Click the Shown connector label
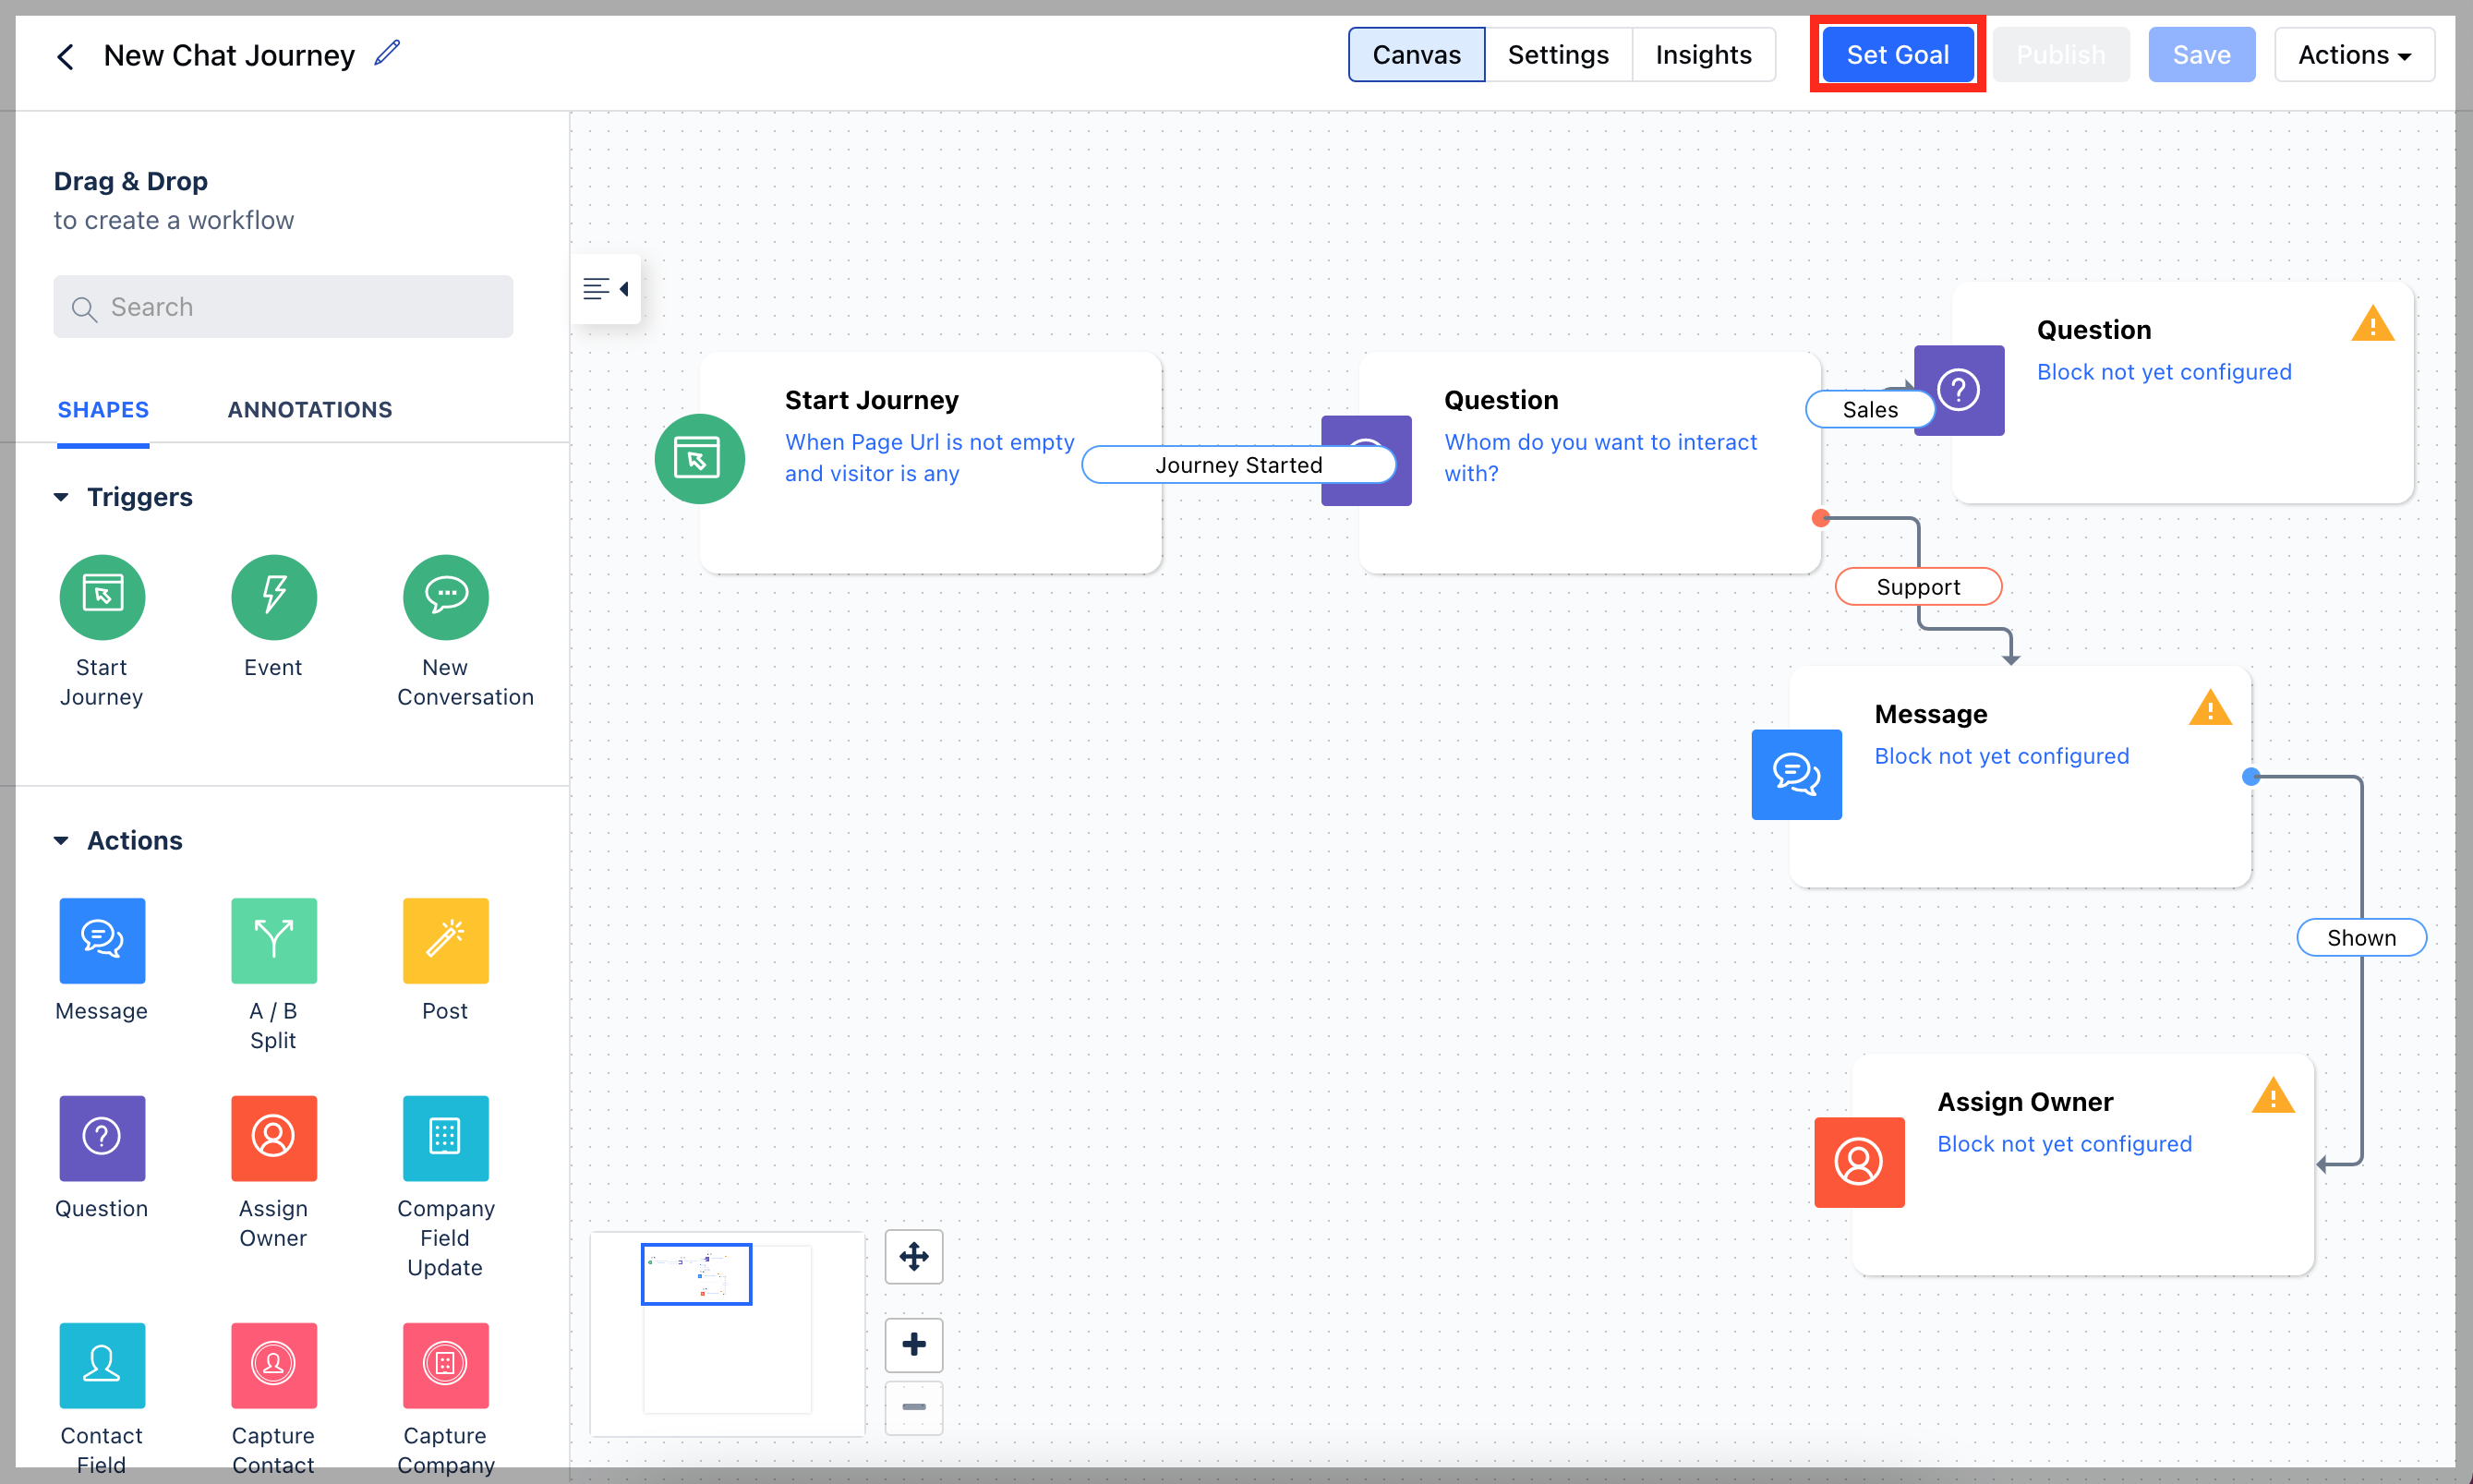 coord(2361,938)
